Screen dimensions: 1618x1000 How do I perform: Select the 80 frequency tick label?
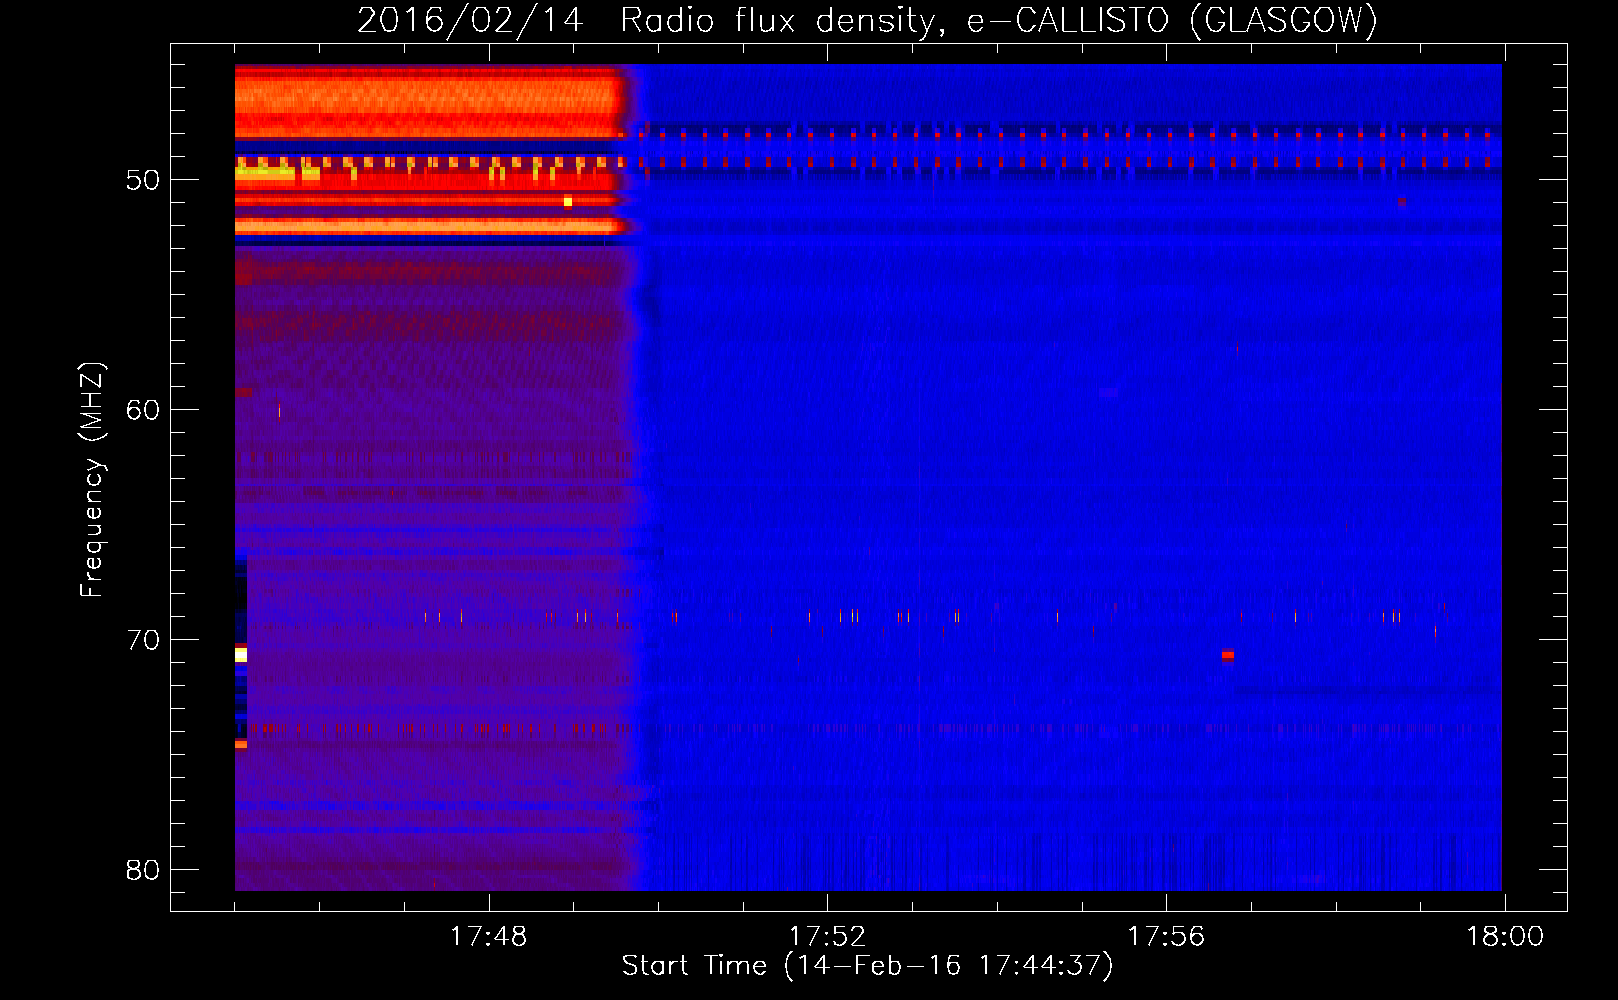click(143, 870)
